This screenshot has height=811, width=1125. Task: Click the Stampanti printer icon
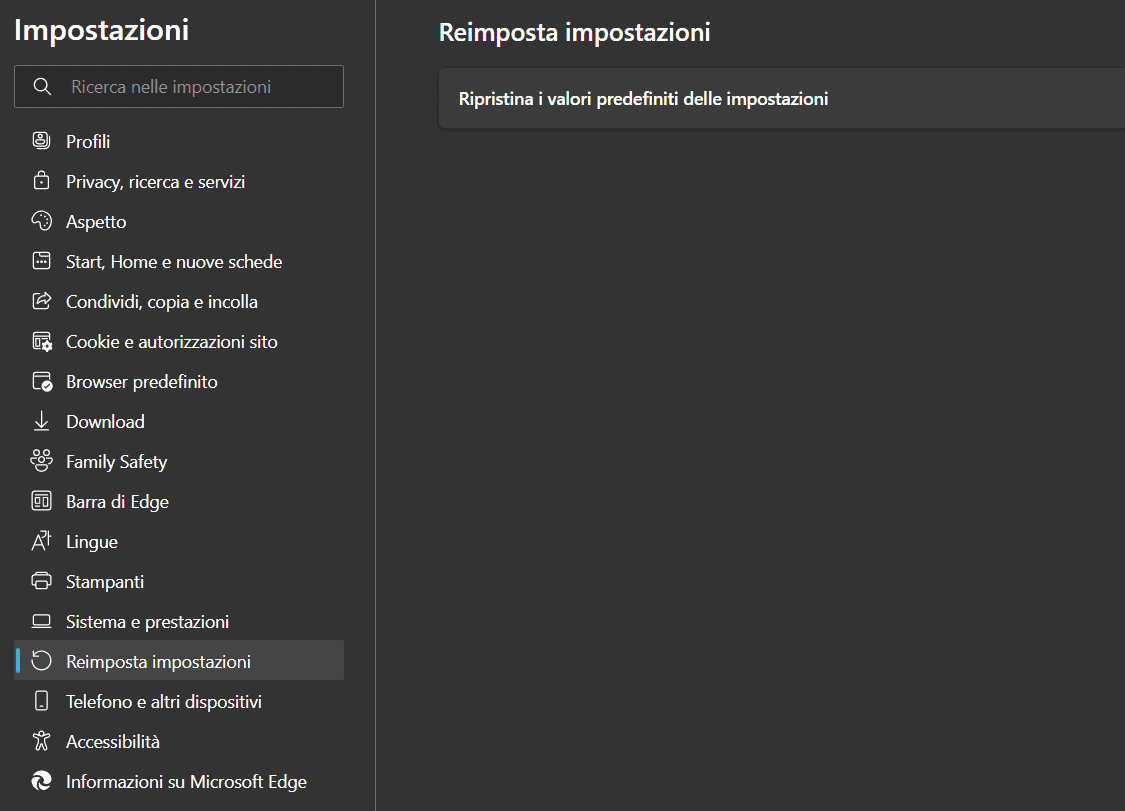tap(41, 581)
